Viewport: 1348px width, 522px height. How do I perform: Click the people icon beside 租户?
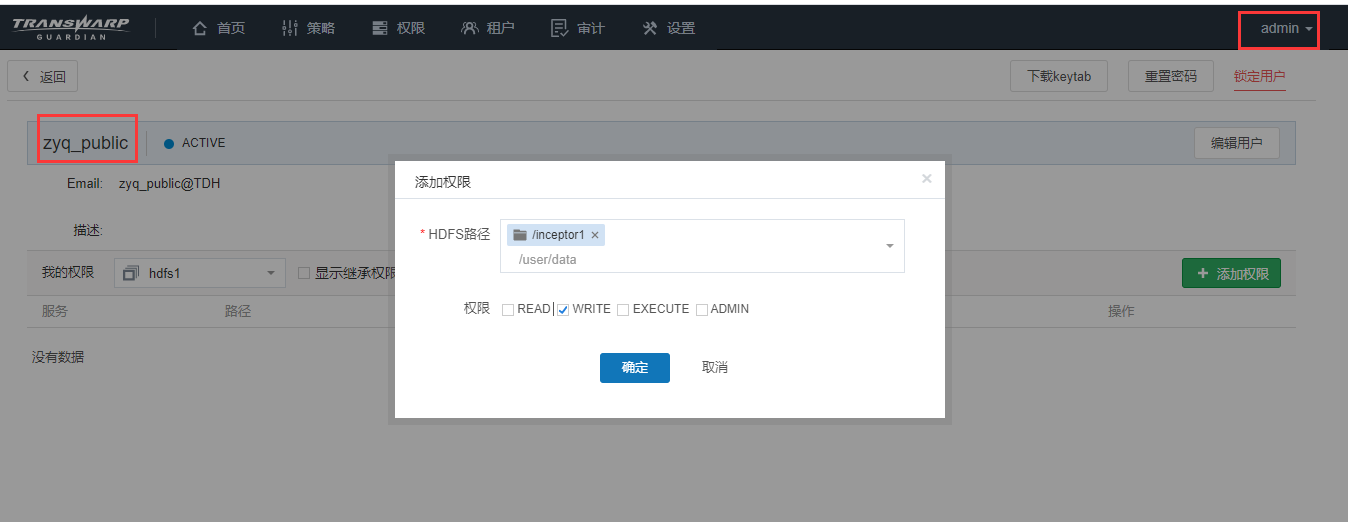tap(470, 28)
